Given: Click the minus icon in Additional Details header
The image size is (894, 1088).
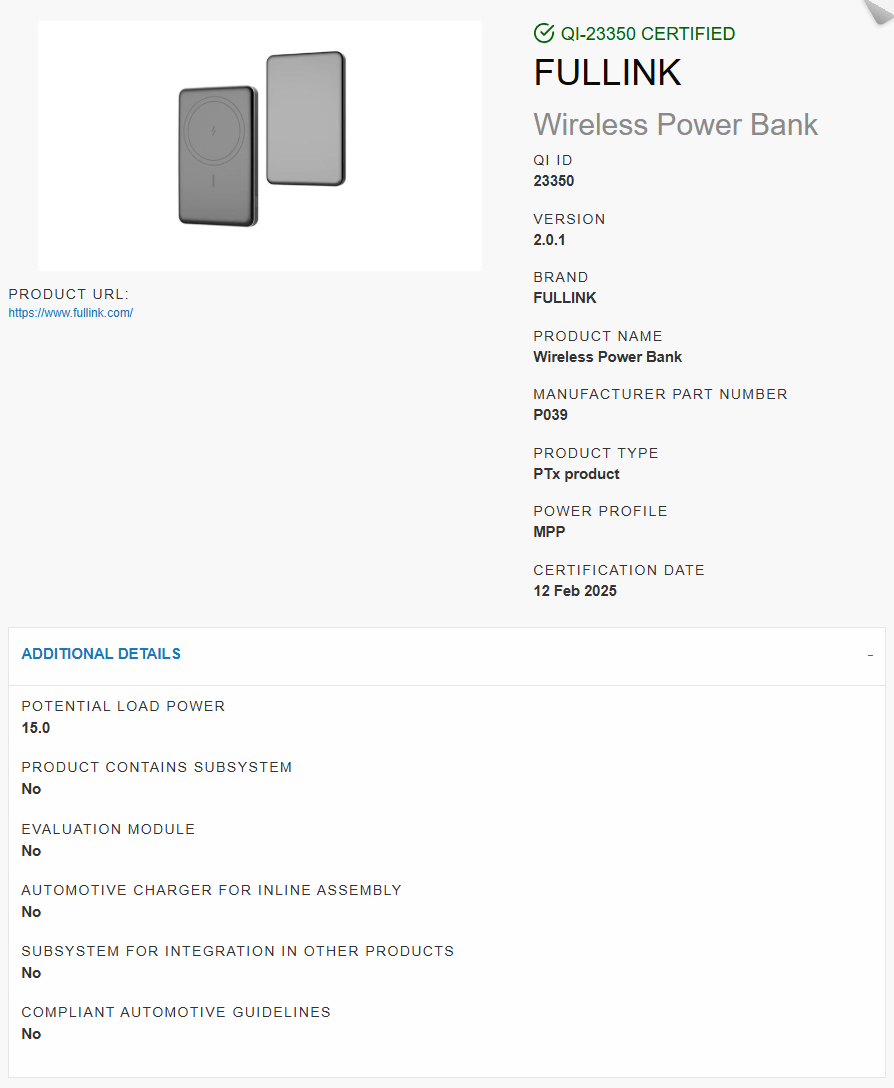Looking at the screenshot, I should click(x=870, y=655).
